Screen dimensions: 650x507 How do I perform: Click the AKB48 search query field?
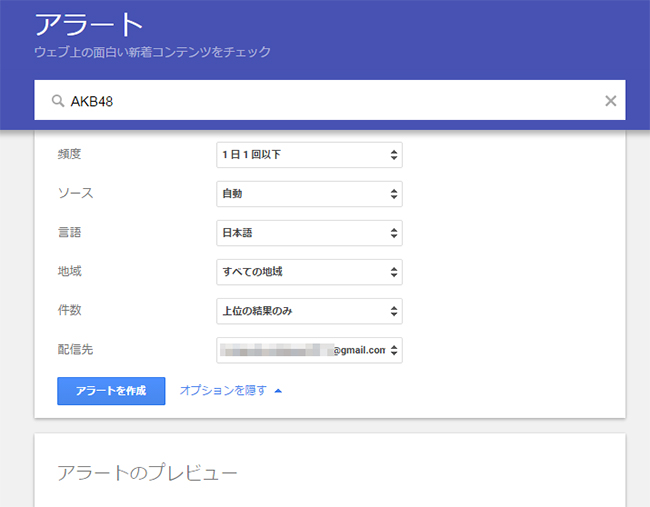point(330,100)
